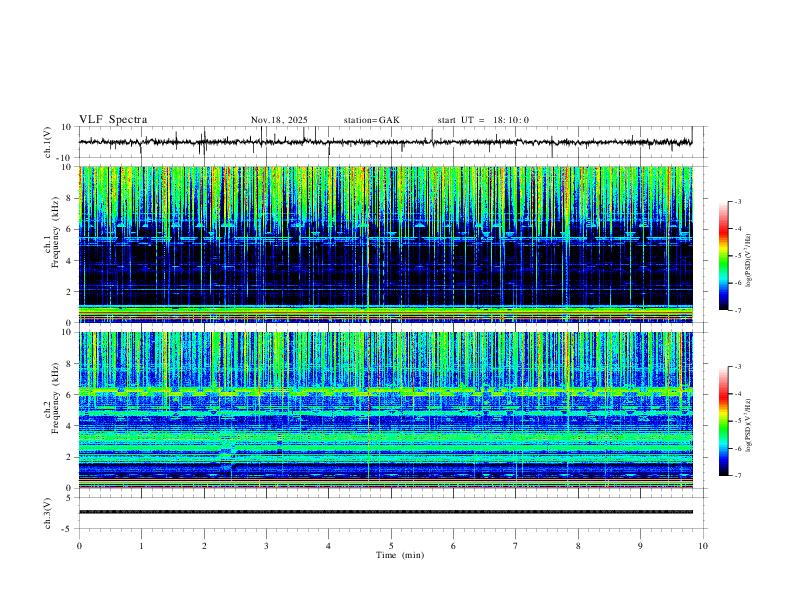The height and width of the screenshot is (612, 792).
Task: Click the 'VLF Spectra' title text
Action: pos(113,120)
